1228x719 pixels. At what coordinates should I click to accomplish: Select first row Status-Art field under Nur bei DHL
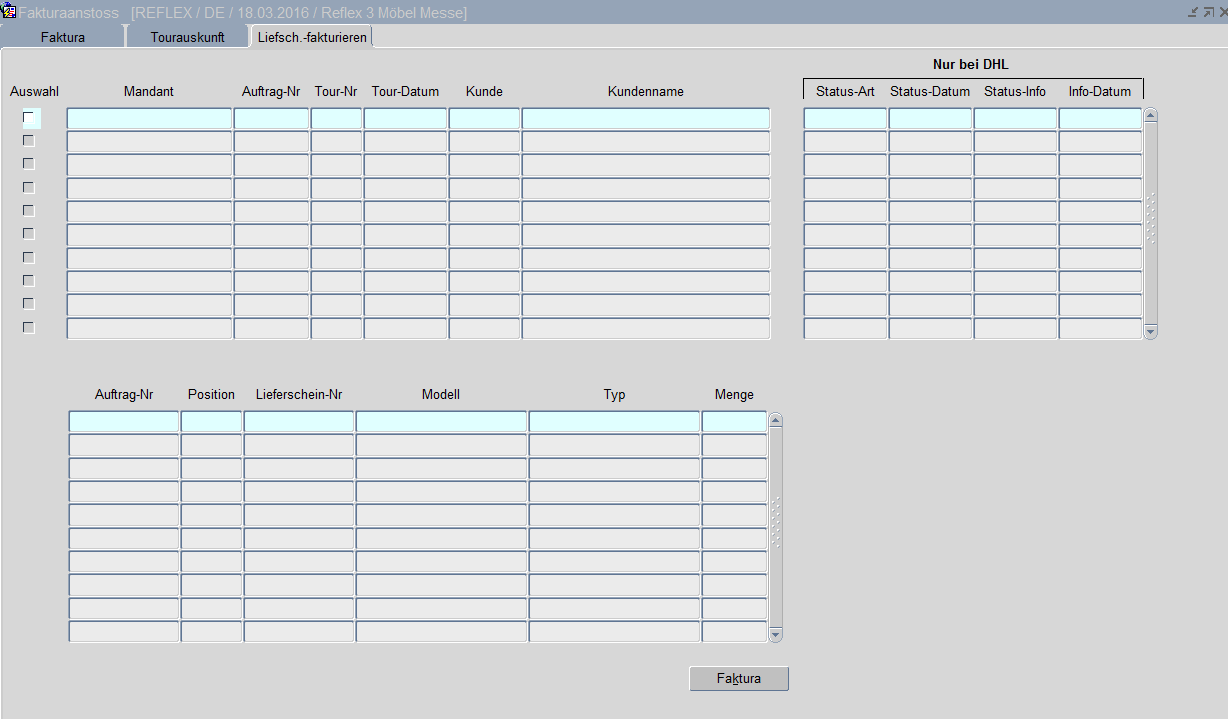845,119
